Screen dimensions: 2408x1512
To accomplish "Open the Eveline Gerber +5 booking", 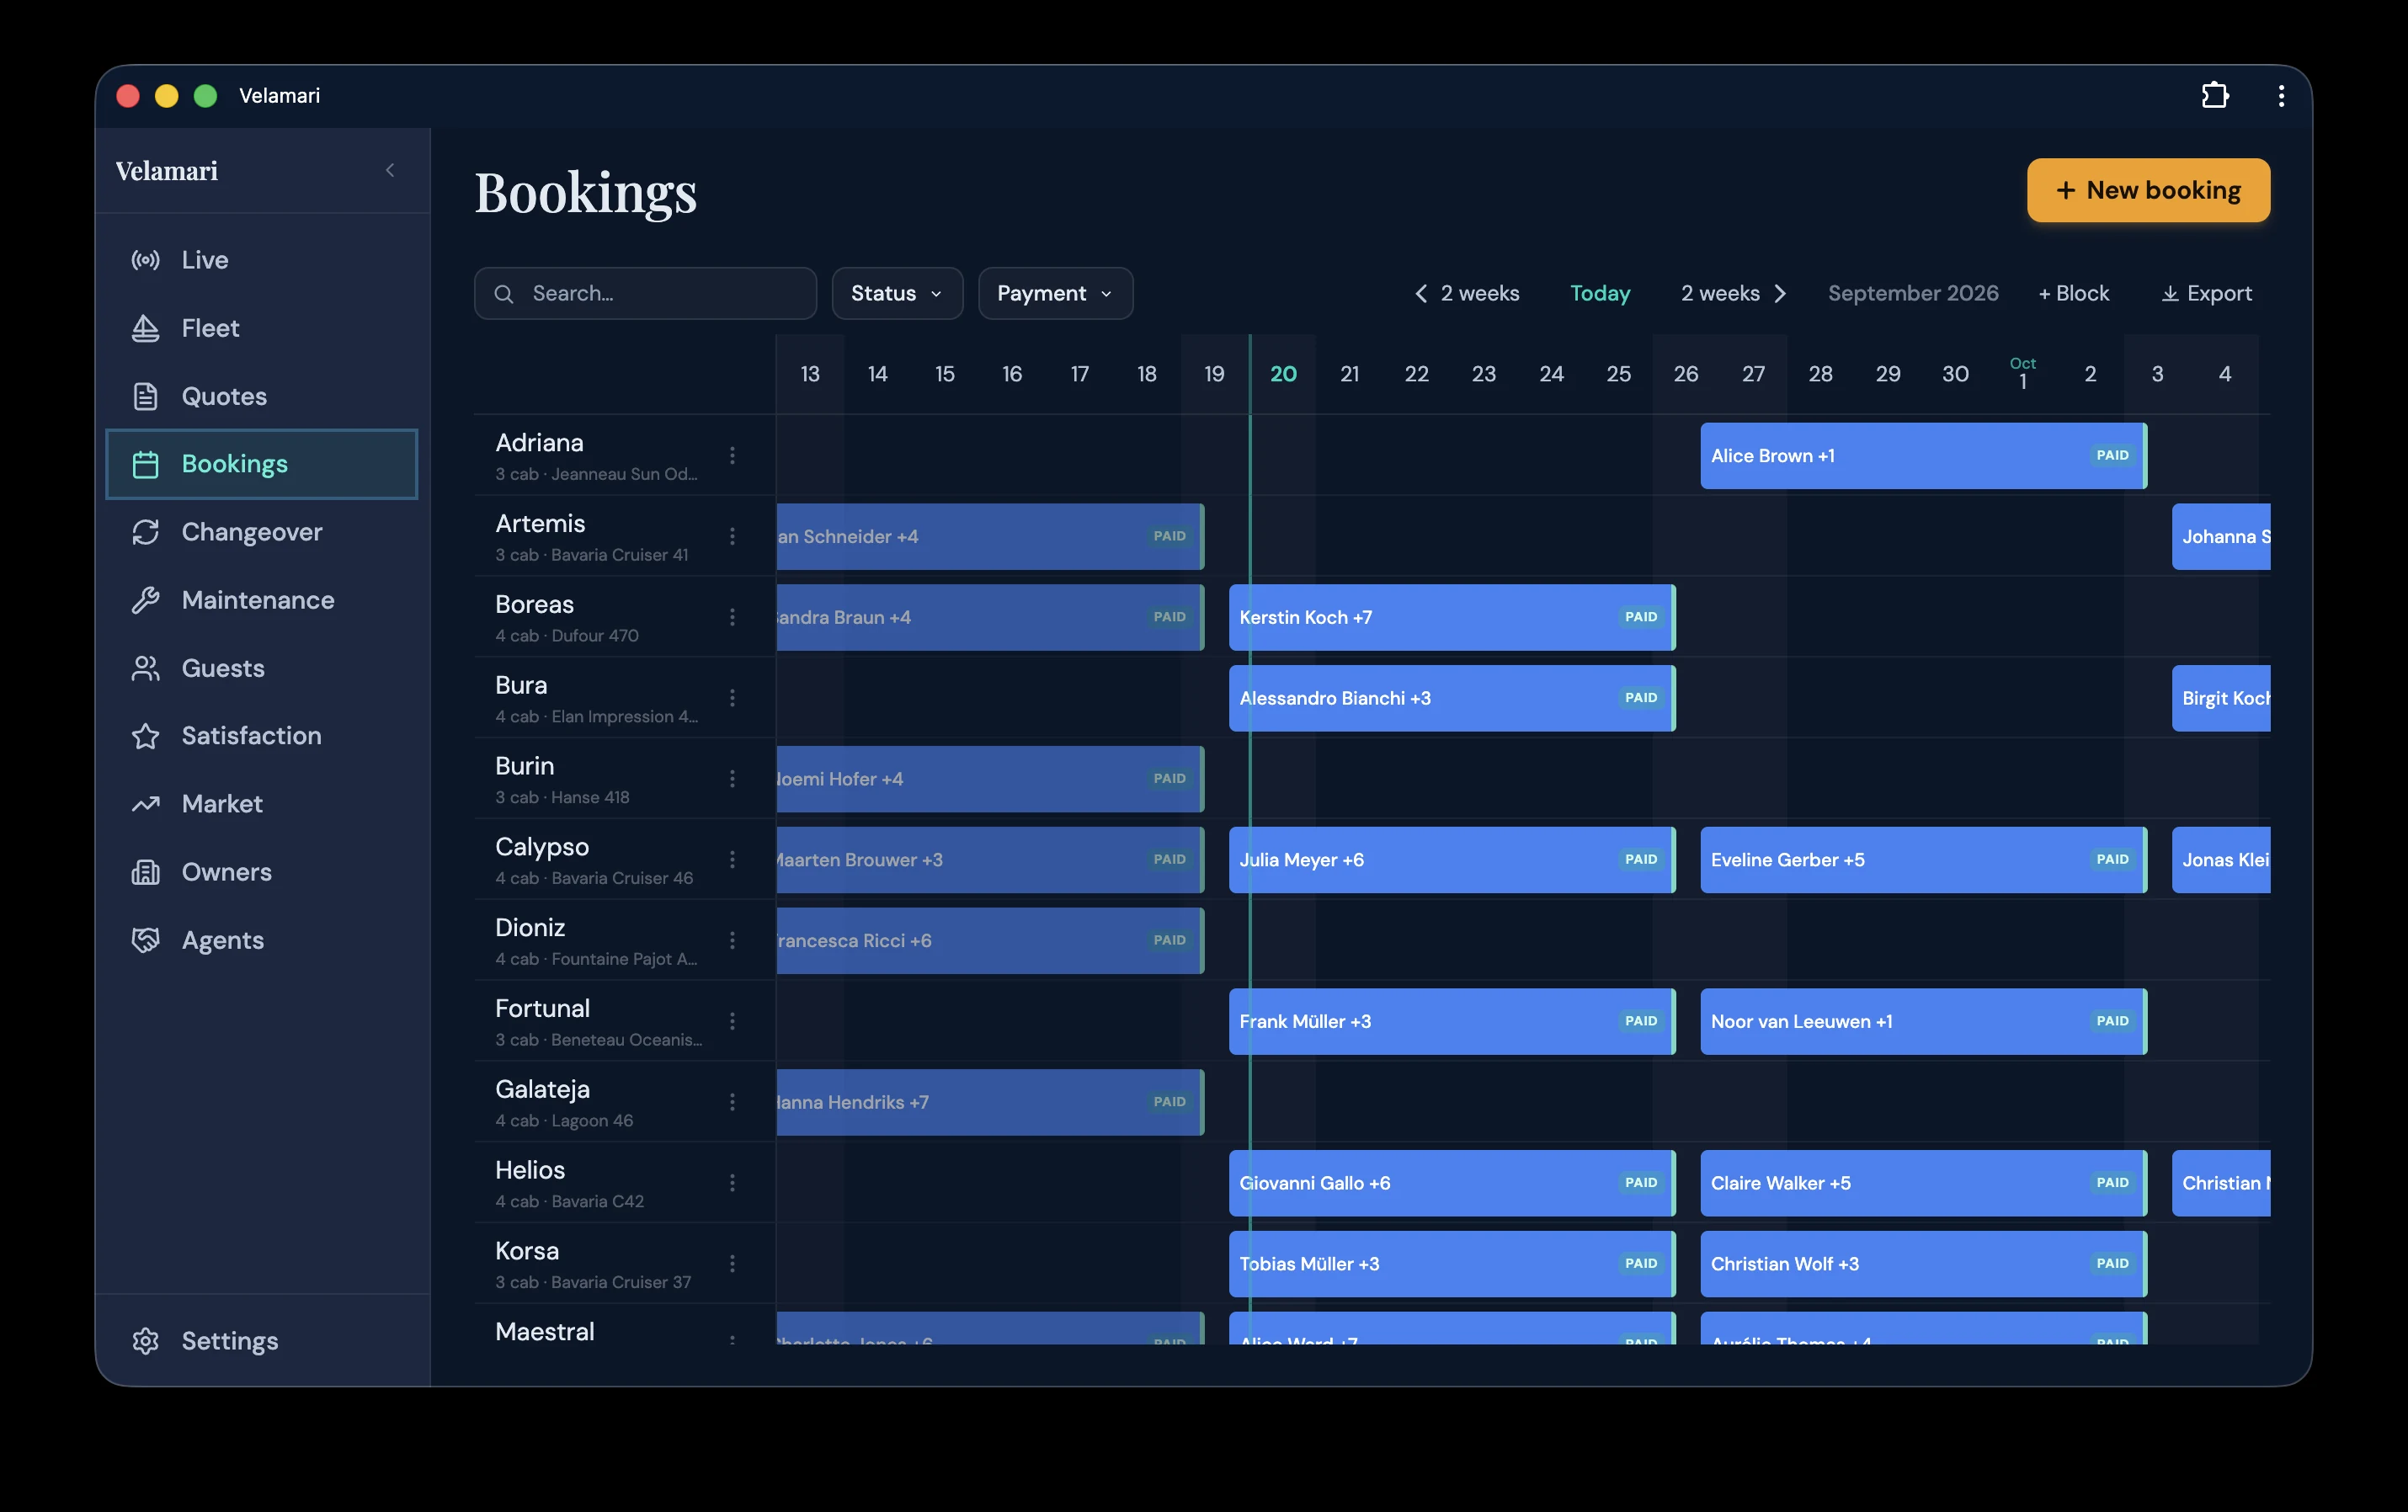I will (x=1923, y=859).
